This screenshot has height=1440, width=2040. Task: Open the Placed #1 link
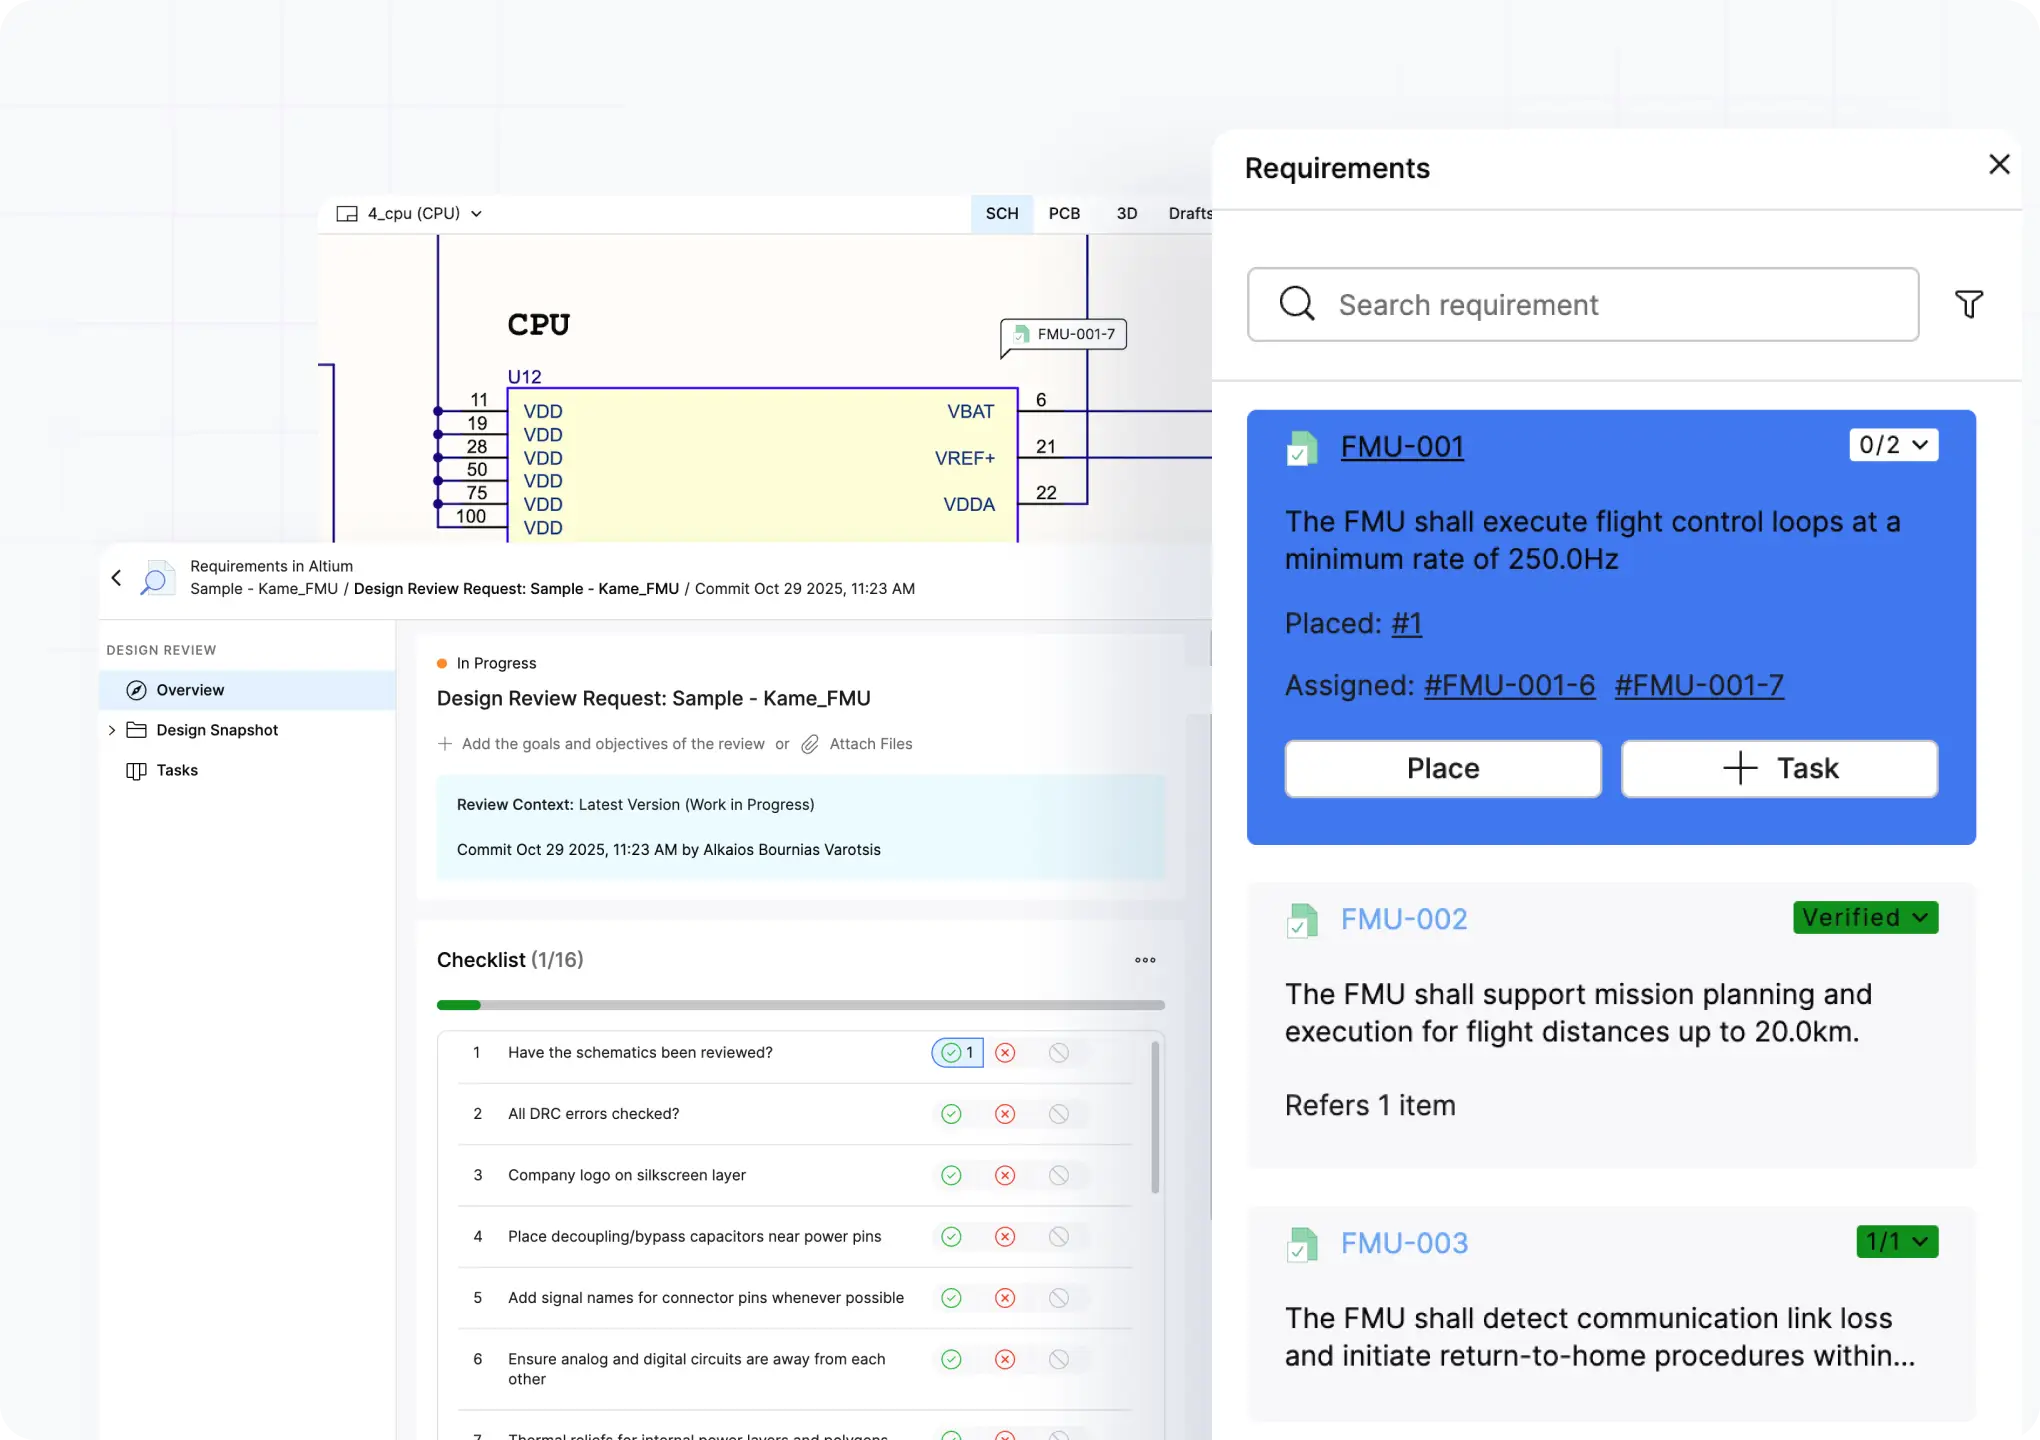(x=1406, y=624)
